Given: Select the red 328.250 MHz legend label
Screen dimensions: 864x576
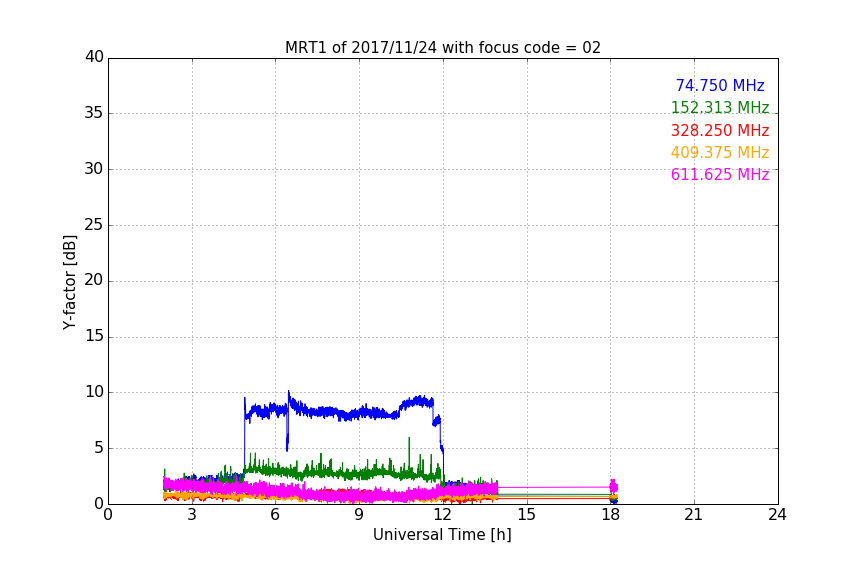Looking at the screenshot, I should coord(720,131).
